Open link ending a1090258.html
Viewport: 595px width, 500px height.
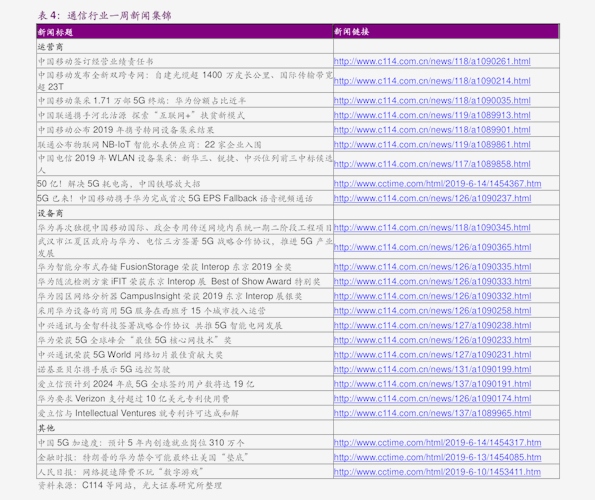(432, 311)
